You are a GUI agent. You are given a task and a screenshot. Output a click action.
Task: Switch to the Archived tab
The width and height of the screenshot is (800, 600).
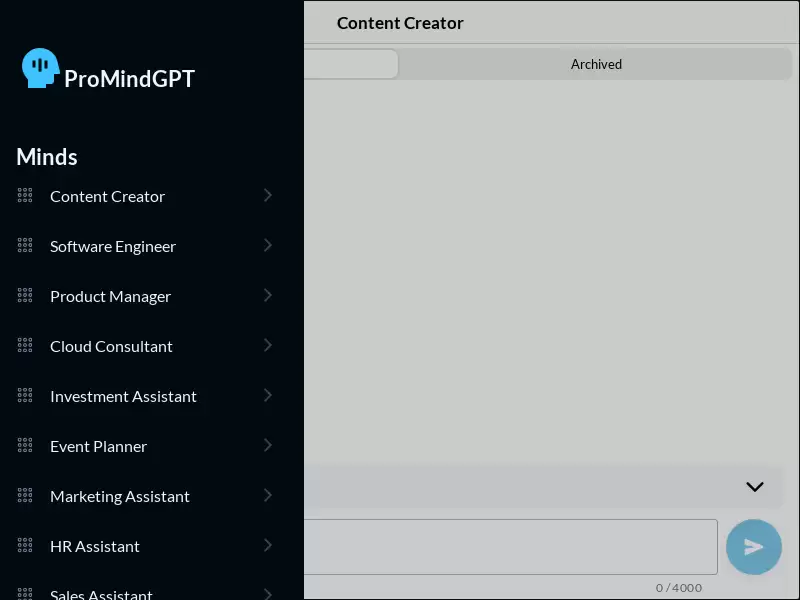click(x=596, y=64)
